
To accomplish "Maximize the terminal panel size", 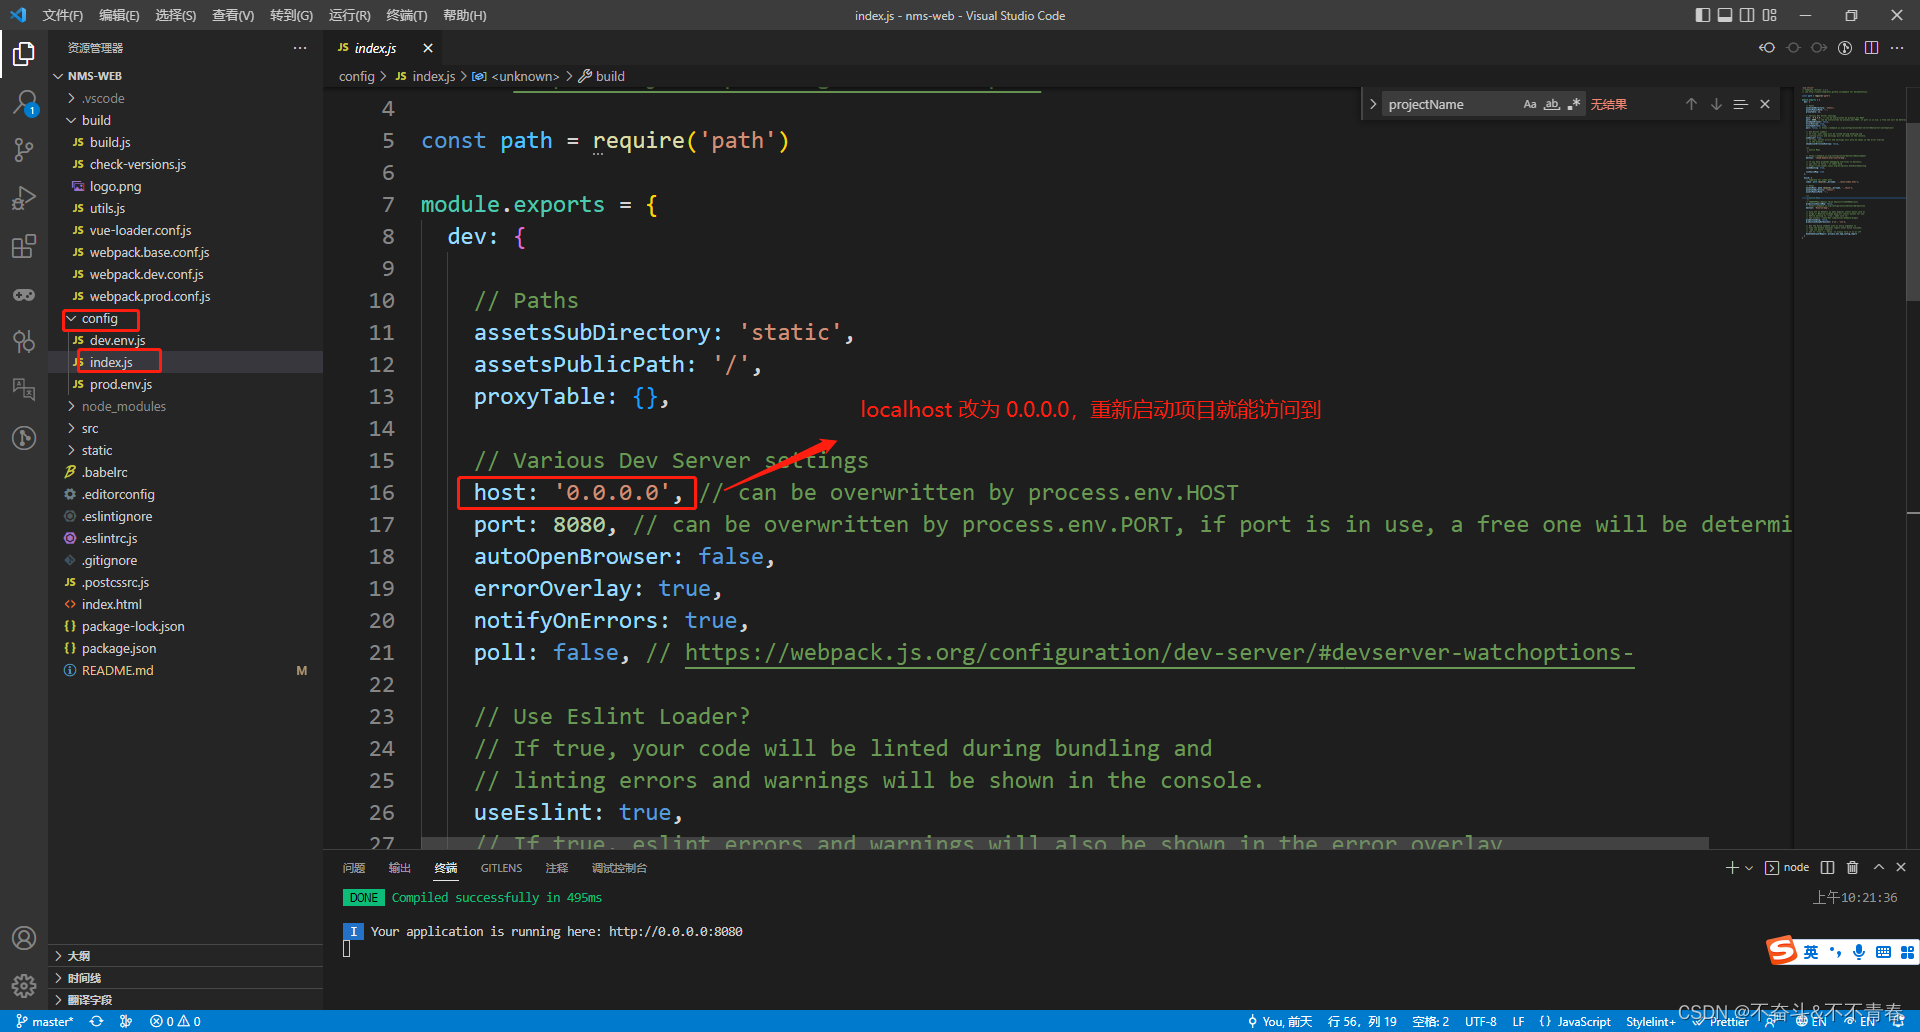I will coord(1878,867).
